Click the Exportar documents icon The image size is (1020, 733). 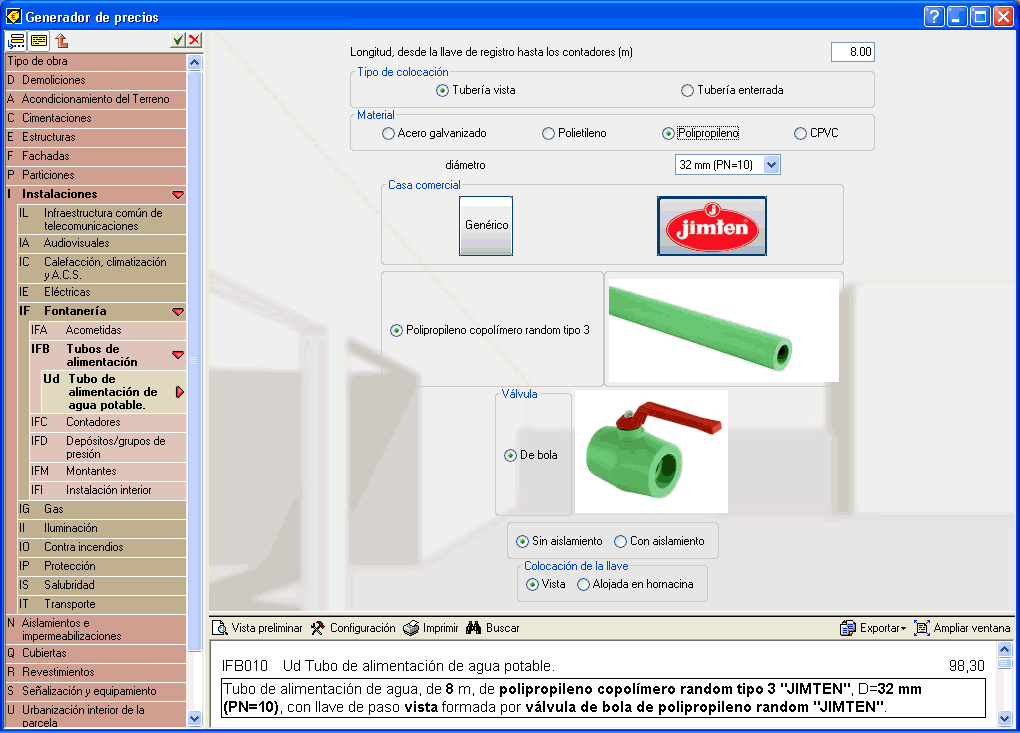pyautogui.click(x=848, y=628)
